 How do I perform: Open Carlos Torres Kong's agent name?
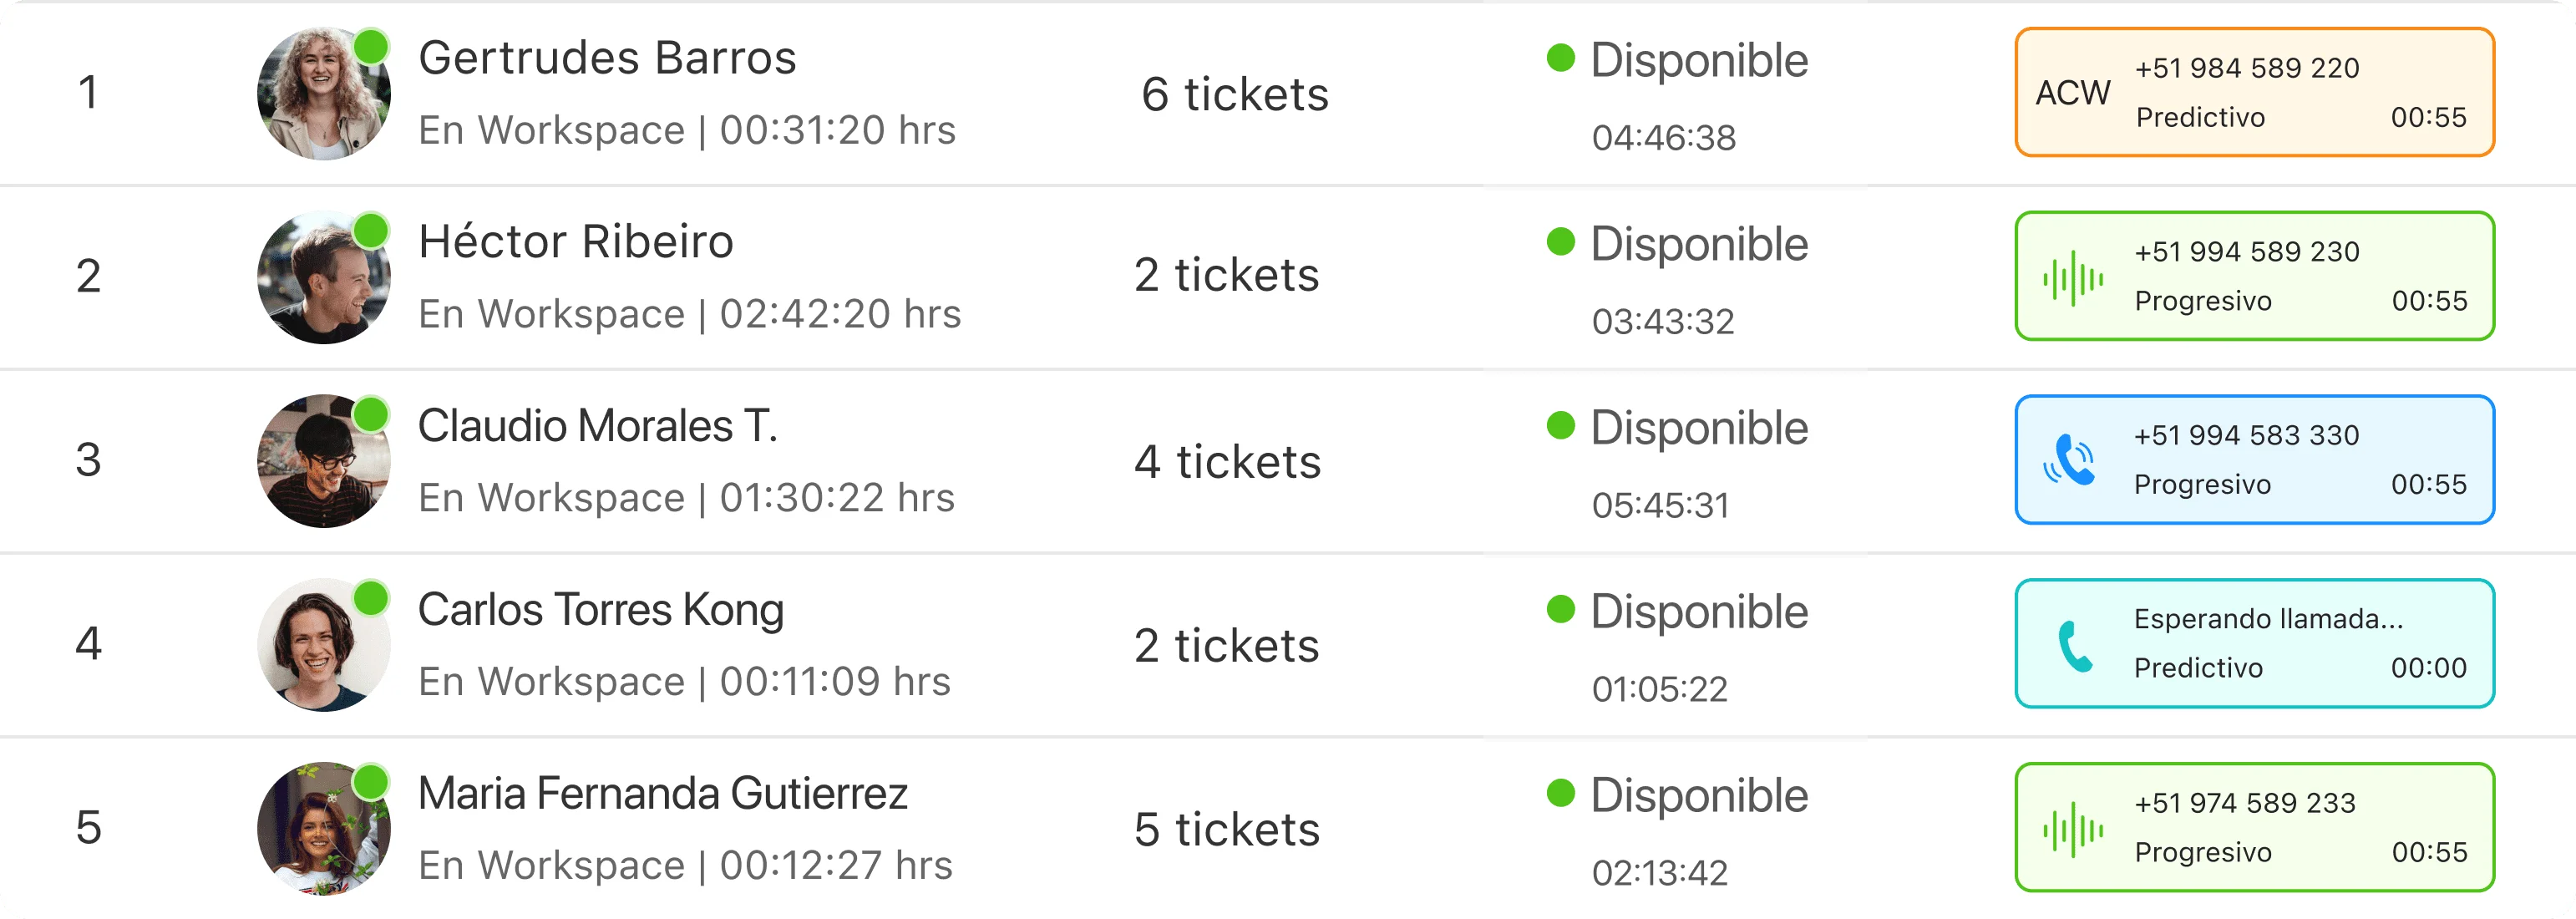(600, 610)
